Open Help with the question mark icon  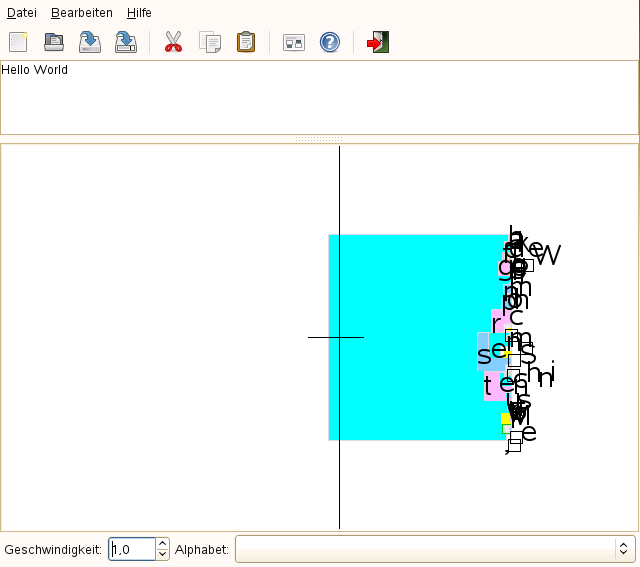point(330,42)
